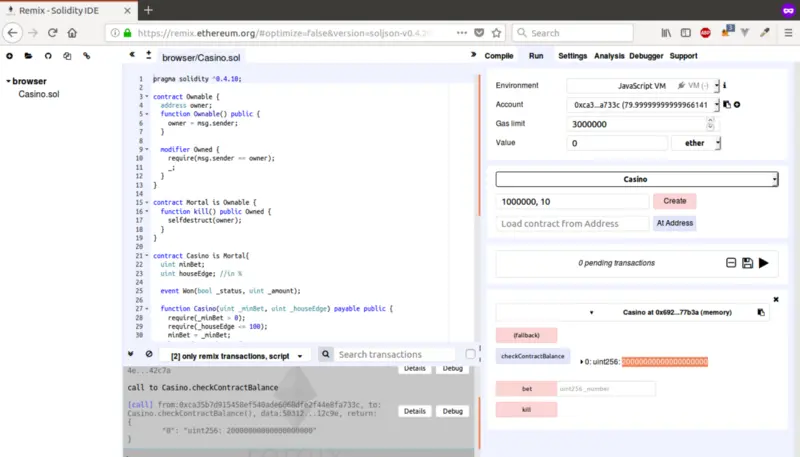800x457 pixels.
Task: Switch to the Run tab
Action: pyautogui.click(x=536, y=56)
